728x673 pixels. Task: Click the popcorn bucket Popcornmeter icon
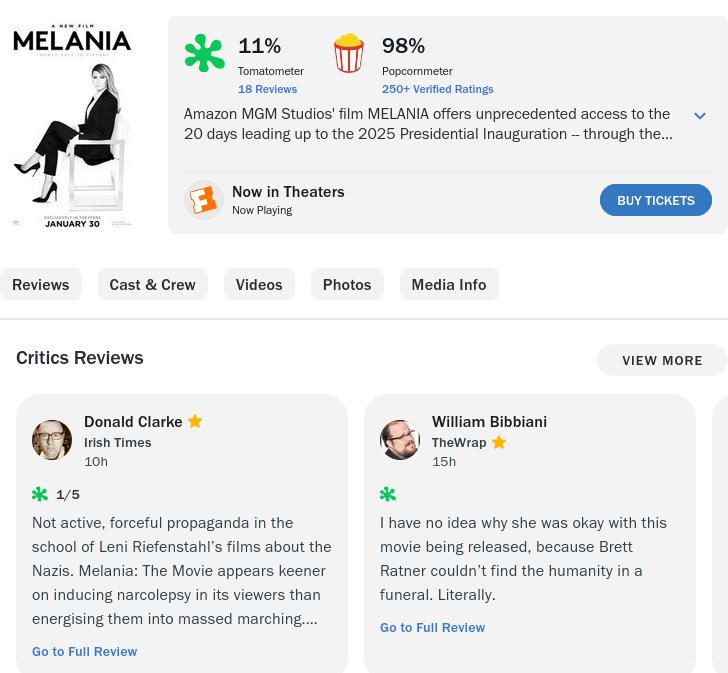point(349,54)
